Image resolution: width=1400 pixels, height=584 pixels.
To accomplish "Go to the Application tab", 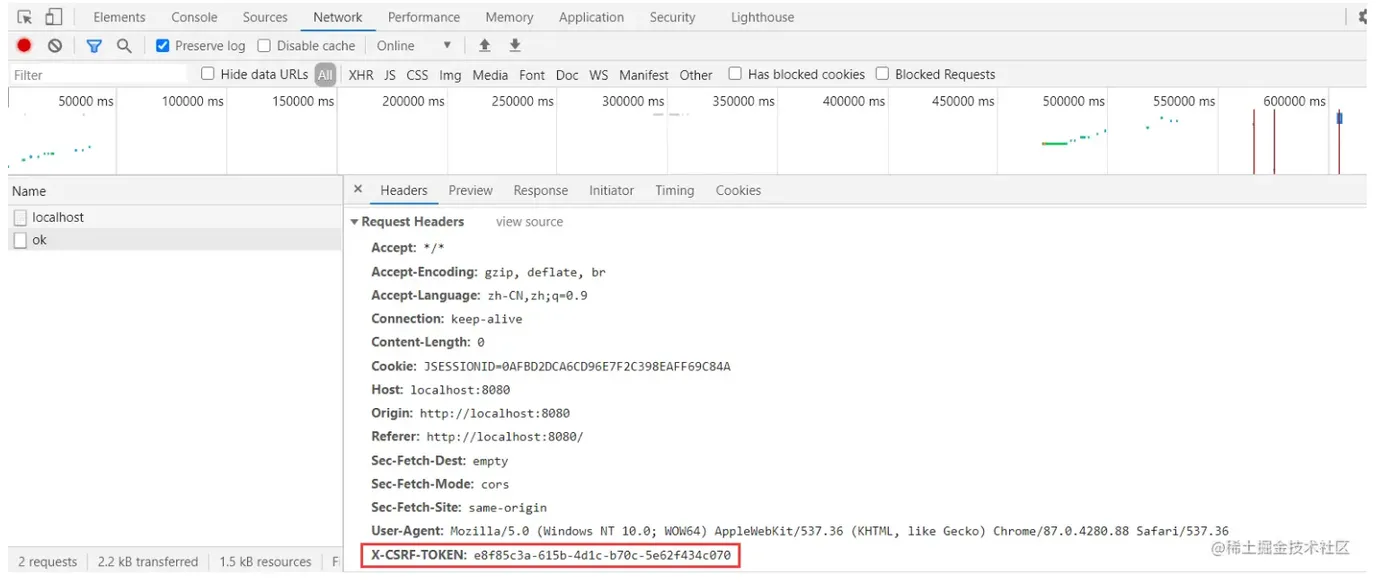I will click(x=591, y=17).
